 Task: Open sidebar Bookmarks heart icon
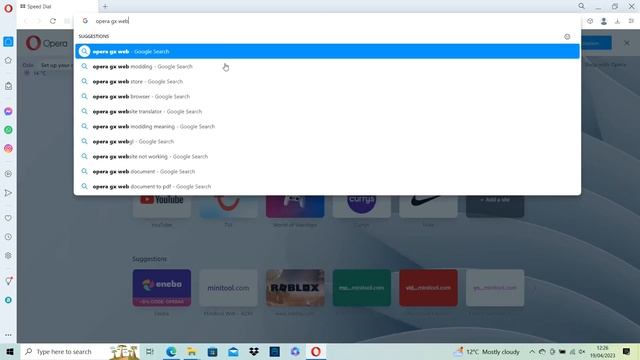[8, 218]
